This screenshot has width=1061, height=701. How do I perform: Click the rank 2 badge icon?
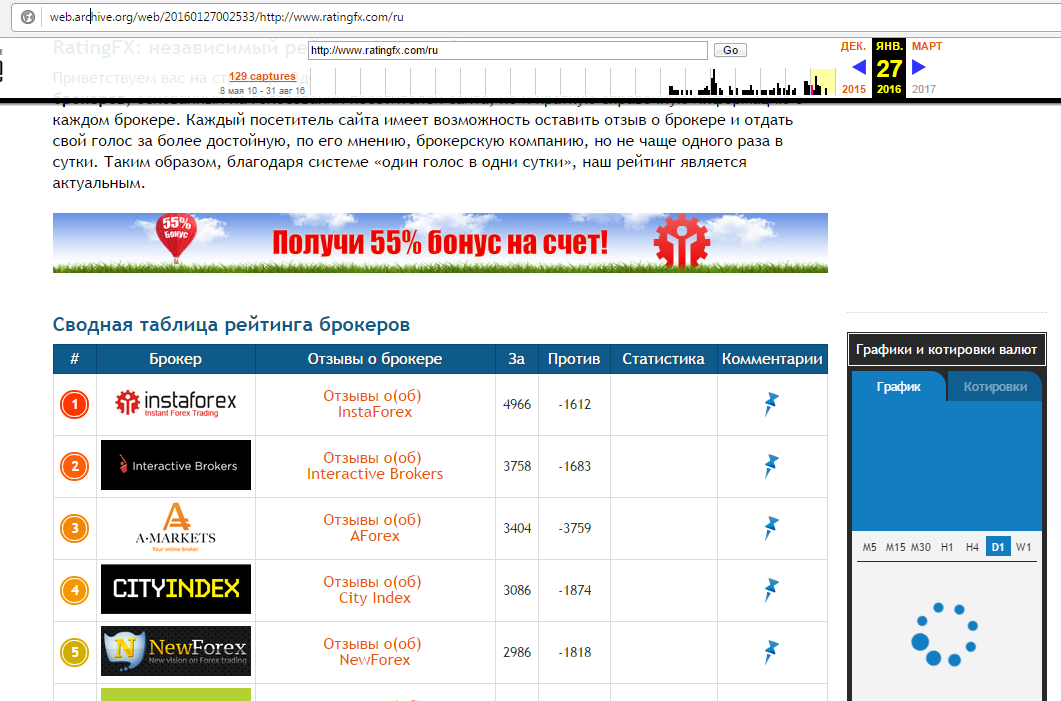74,466
